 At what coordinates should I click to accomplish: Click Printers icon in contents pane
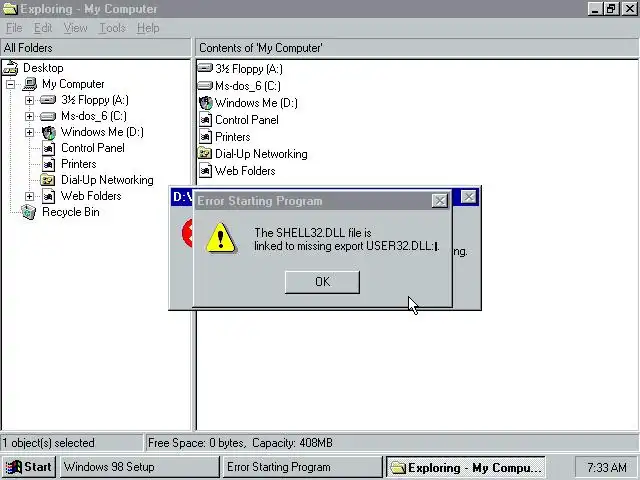pyautogui.click(x=205, y=137)
